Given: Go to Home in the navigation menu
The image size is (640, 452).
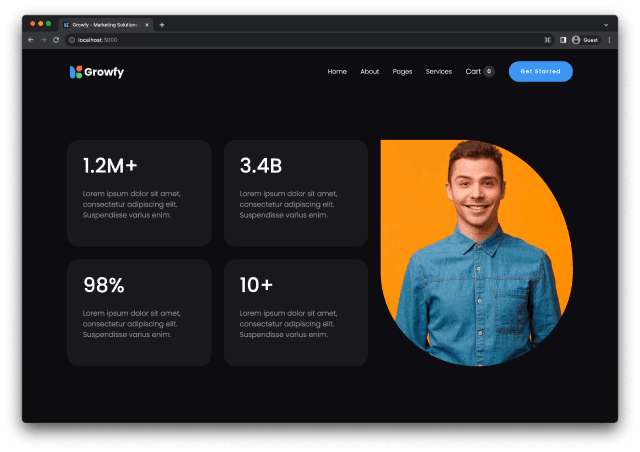Looking at the screenshot, I should 337,72.
